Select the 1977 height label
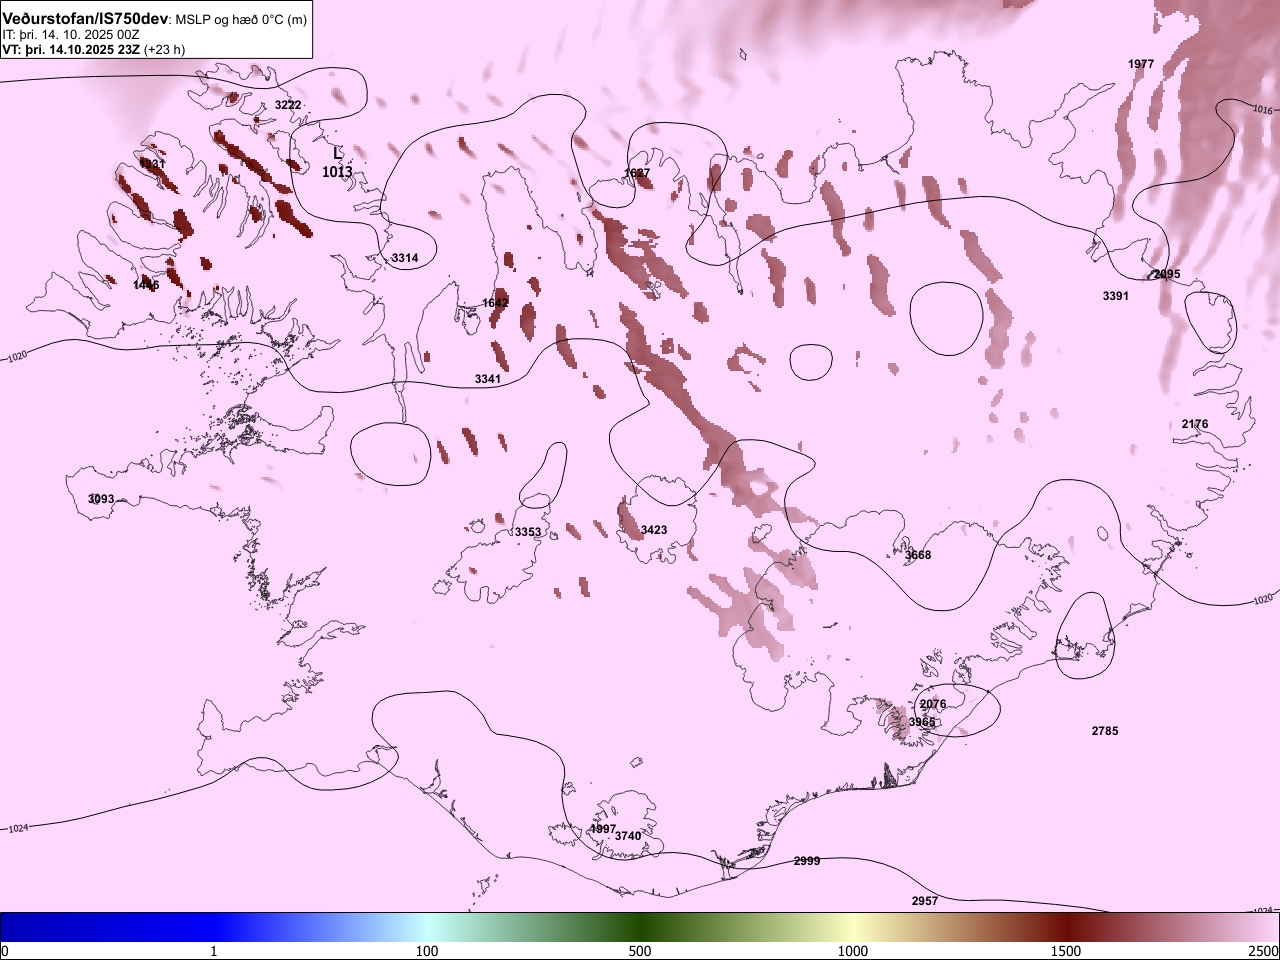Viewport: 1280px width, 960px height. [x=1141, y=64]
